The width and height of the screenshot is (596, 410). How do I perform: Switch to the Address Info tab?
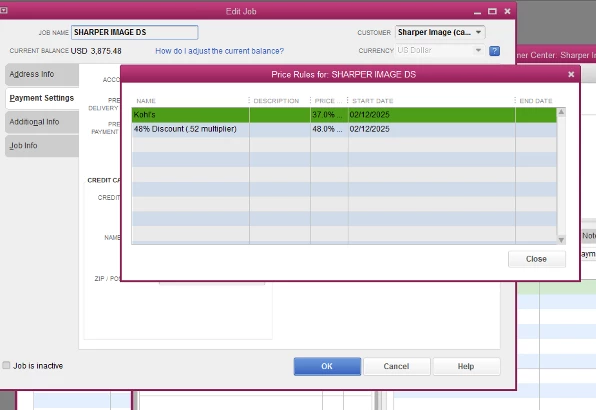click(42, 74)
